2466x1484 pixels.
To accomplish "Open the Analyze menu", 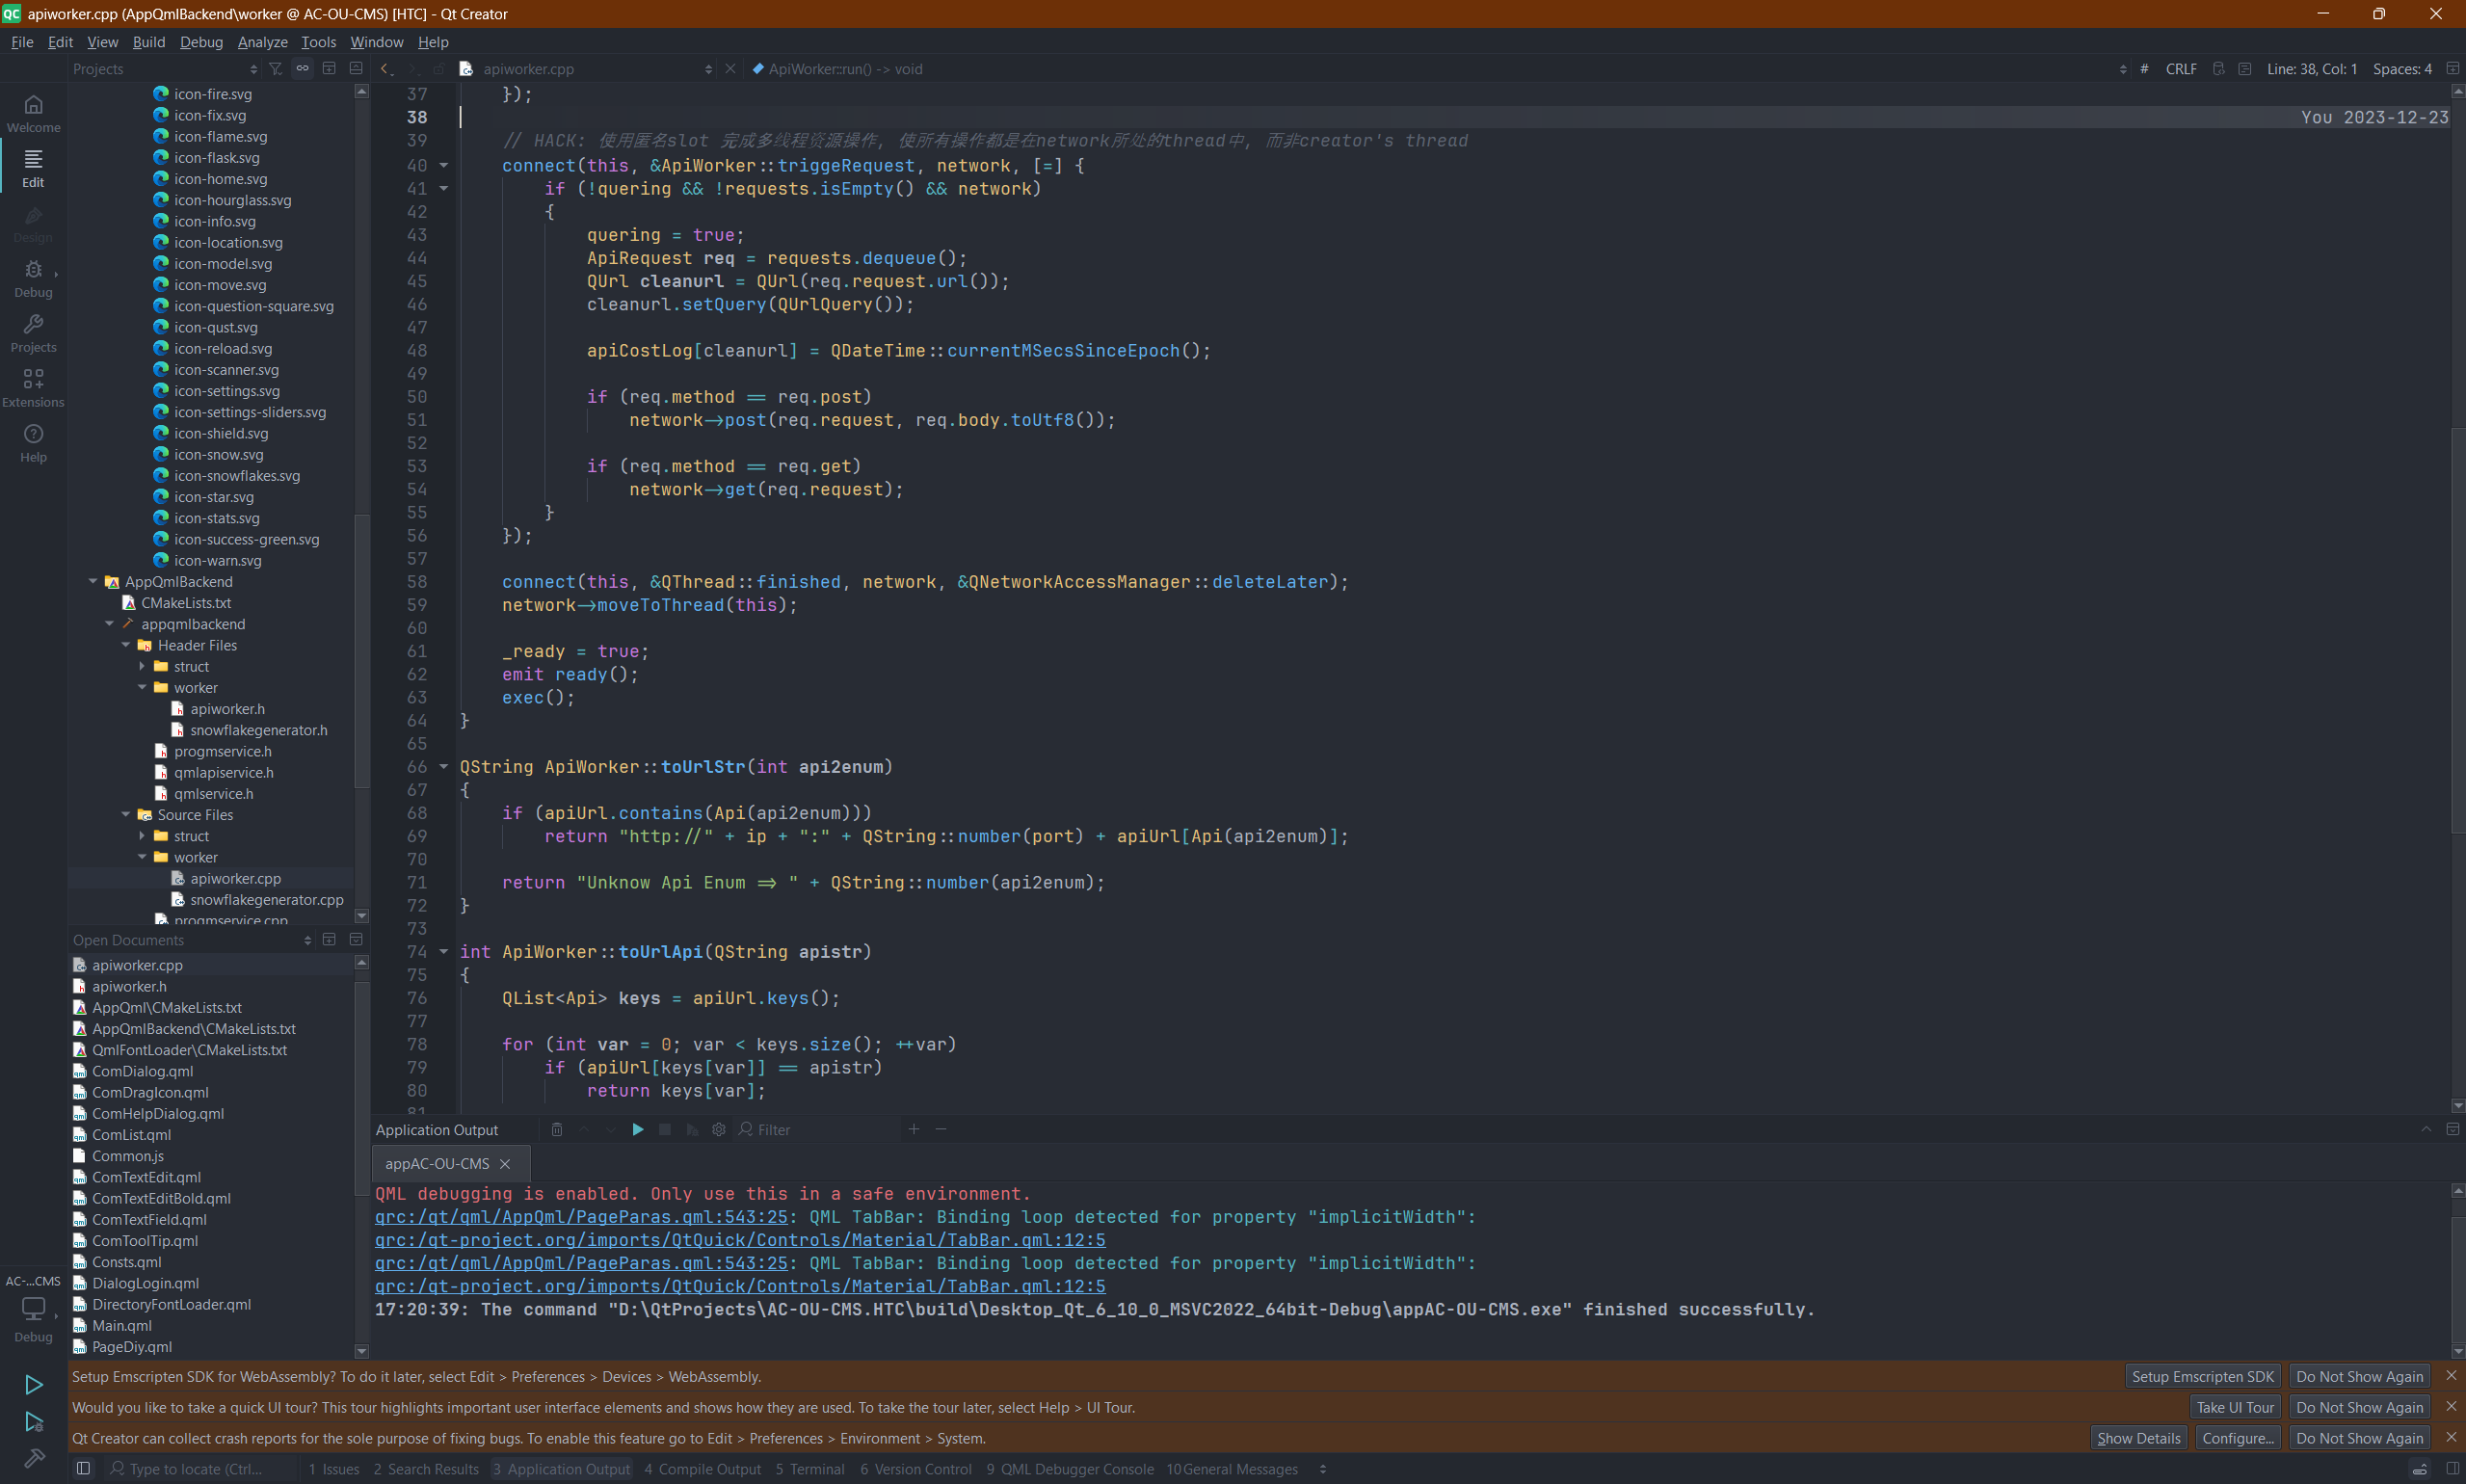I will (262, 42).
